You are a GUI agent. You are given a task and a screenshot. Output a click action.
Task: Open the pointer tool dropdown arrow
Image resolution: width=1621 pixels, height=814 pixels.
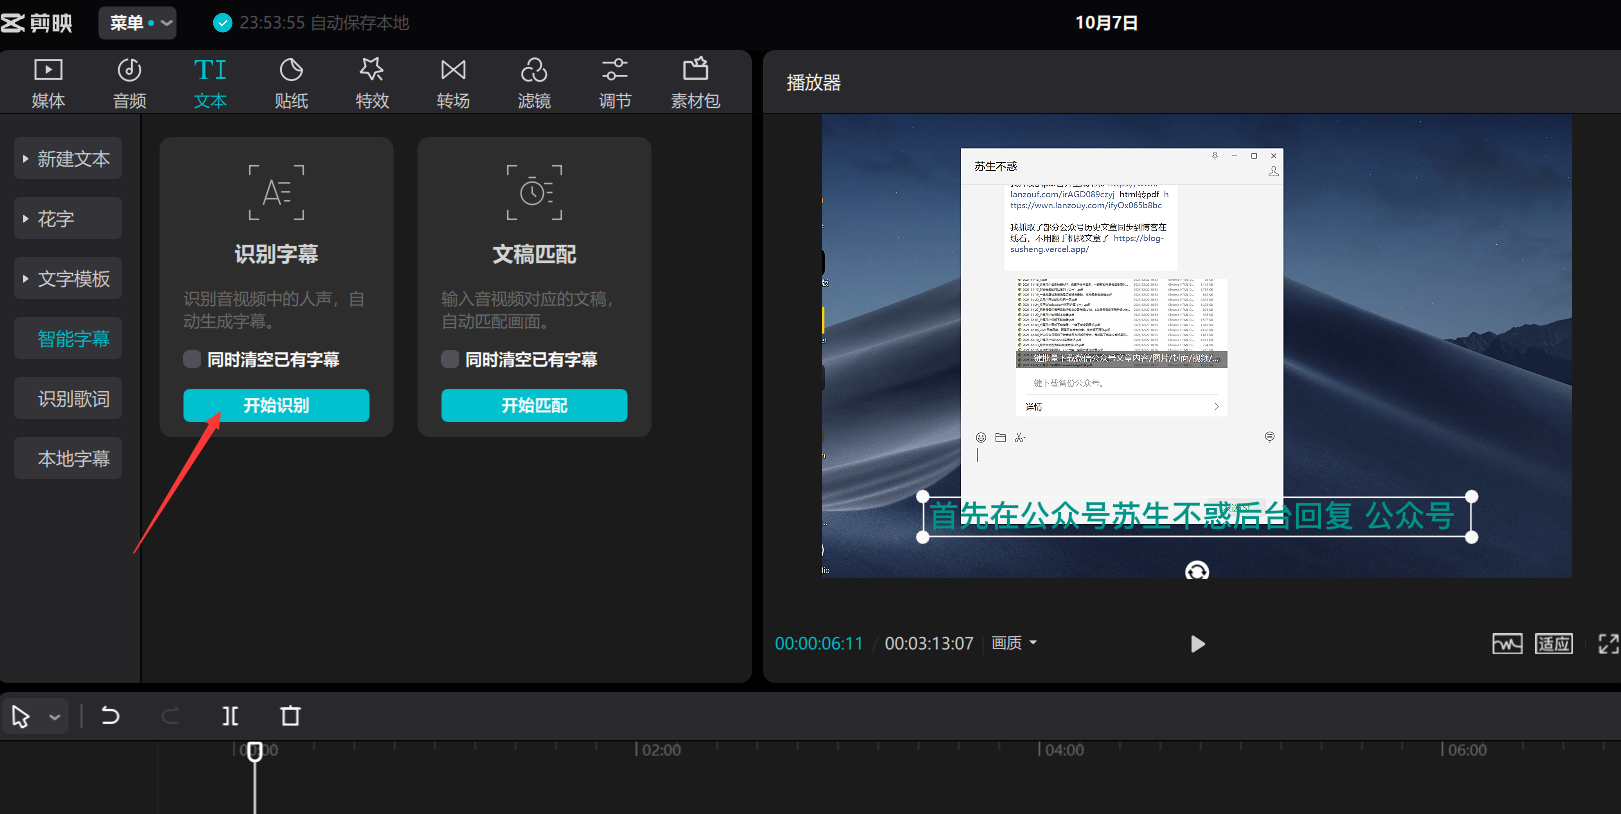coord(55,717)
